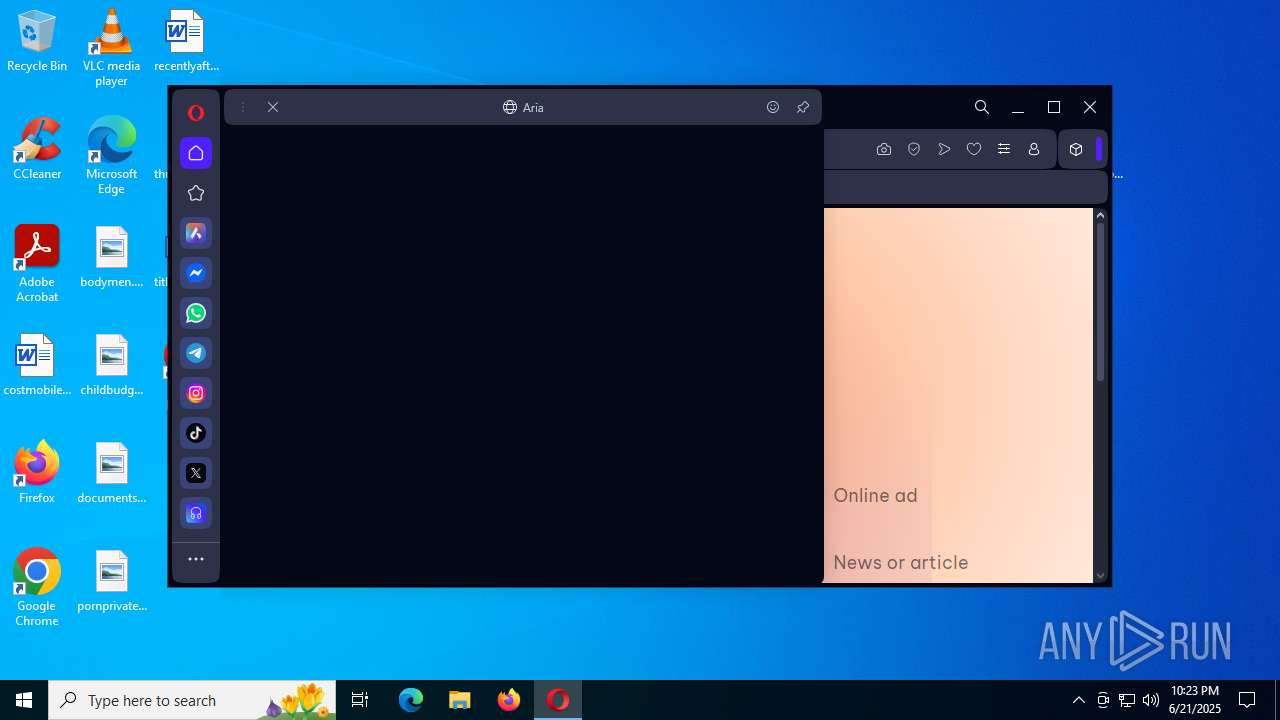Go to the Home start page in the sidebar

pos(196,153)
